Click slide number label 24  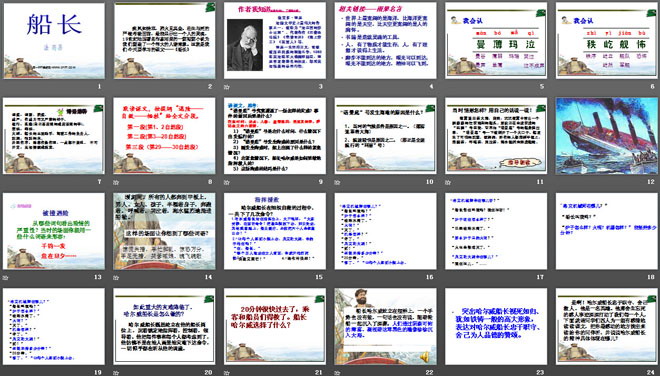651,372
